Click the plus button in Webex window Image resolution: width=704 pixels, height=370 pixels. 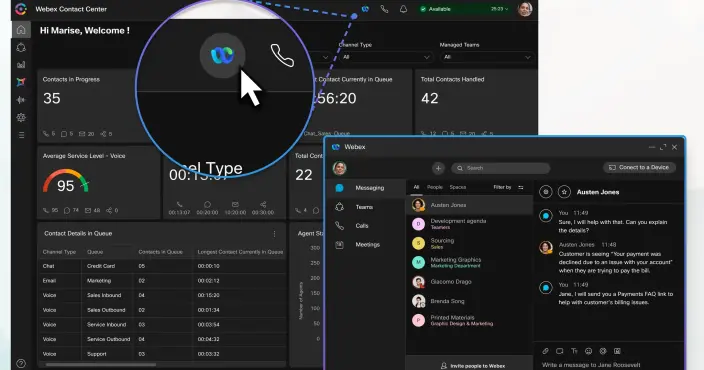pyautogui.click(x=438, y=168)
